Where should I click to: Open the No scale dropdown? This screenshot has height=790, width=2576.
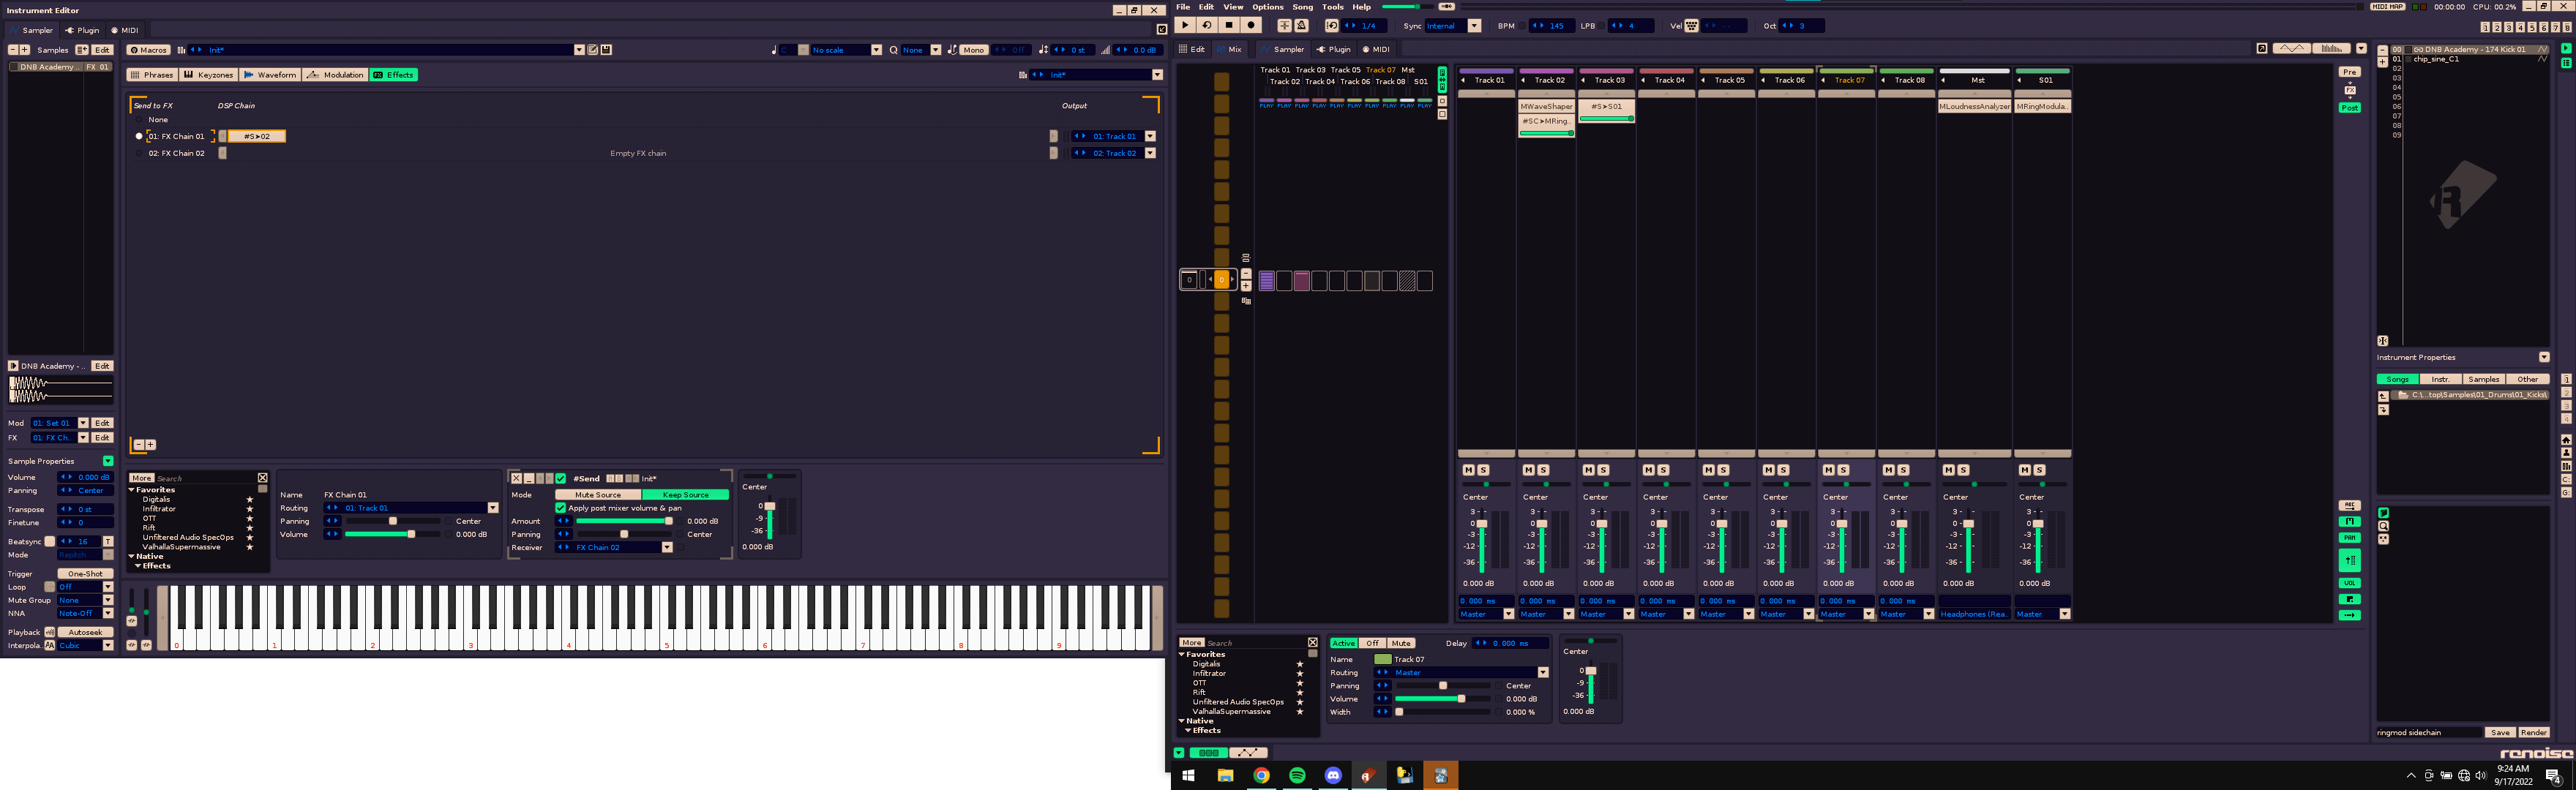[x=876, y=50]
